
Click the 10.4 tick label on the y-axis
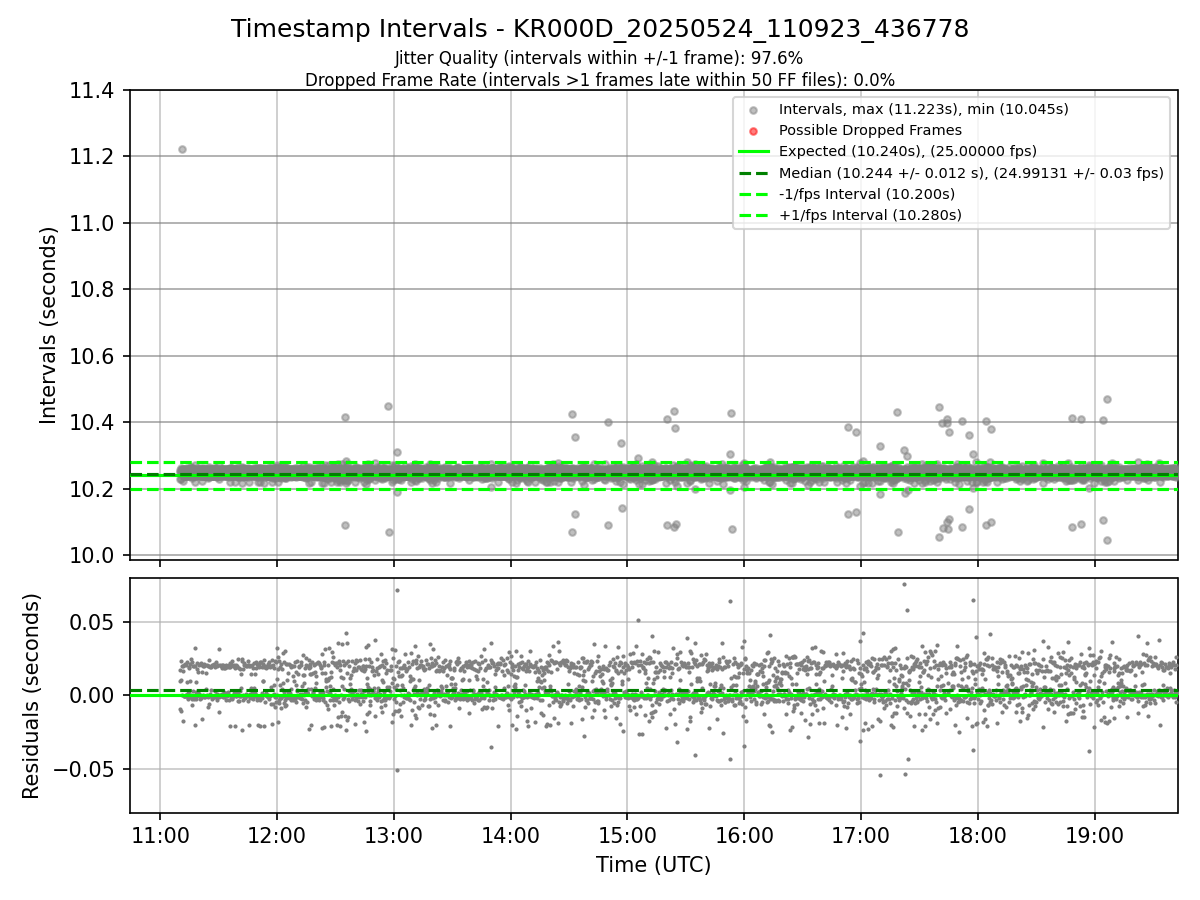pos(94,422)
